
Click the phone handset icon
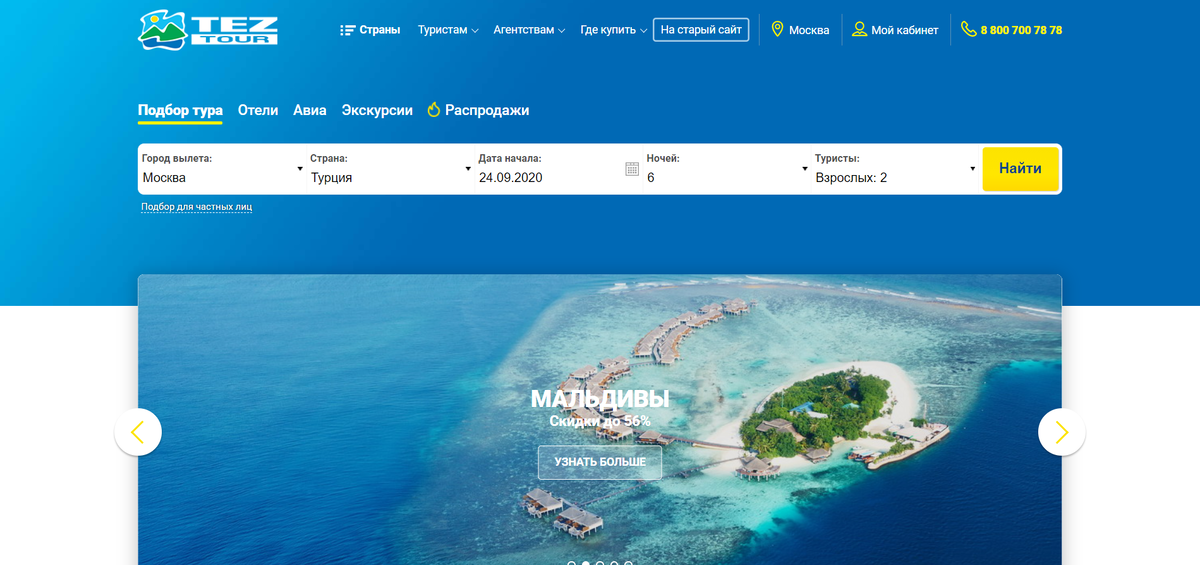[968, 29]
